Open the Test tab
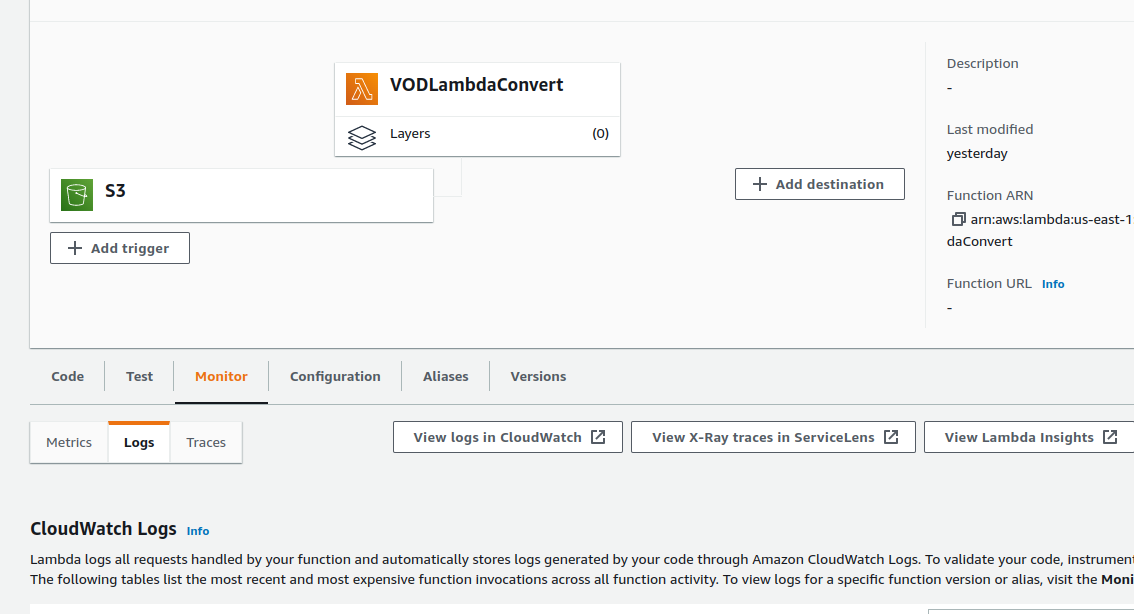This screenshot has height=614, width=1134. click(x=140, y=377)
